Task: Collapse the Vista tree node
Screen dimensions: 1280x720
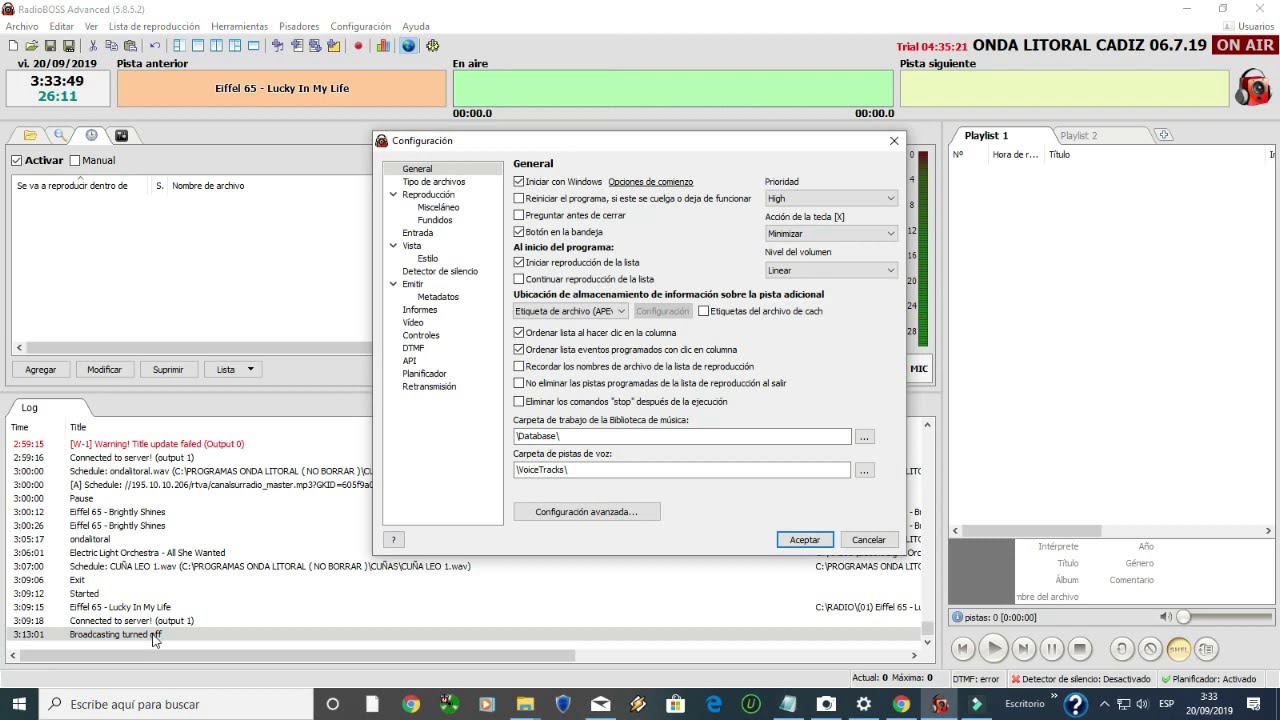Action: 393,246
